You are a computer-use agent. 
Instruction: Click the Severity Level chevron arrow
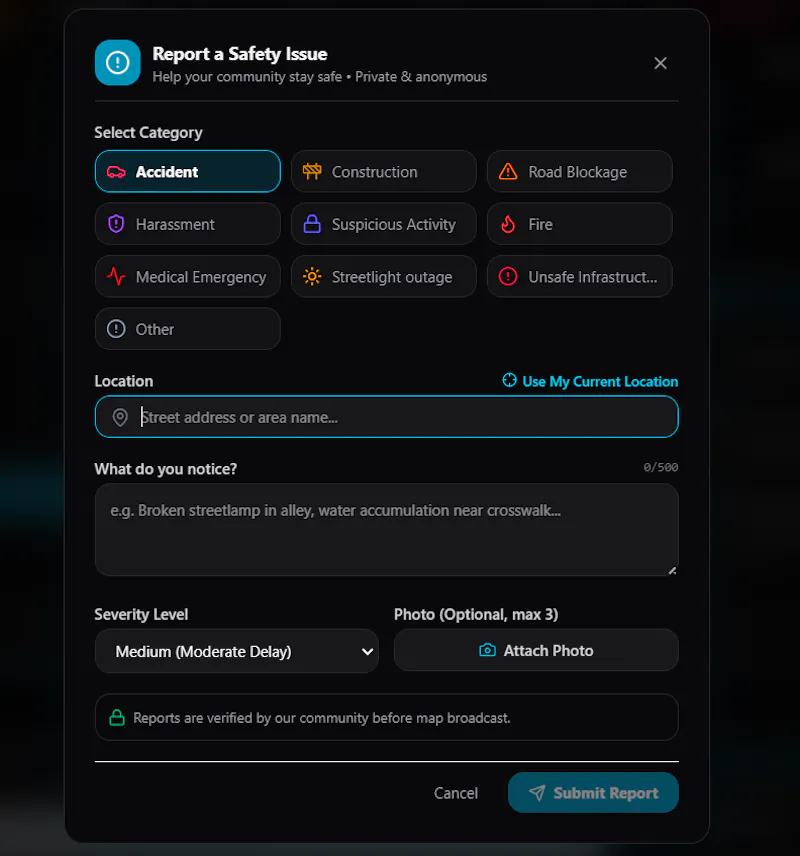pyautogui.click(x=368, y=651)
